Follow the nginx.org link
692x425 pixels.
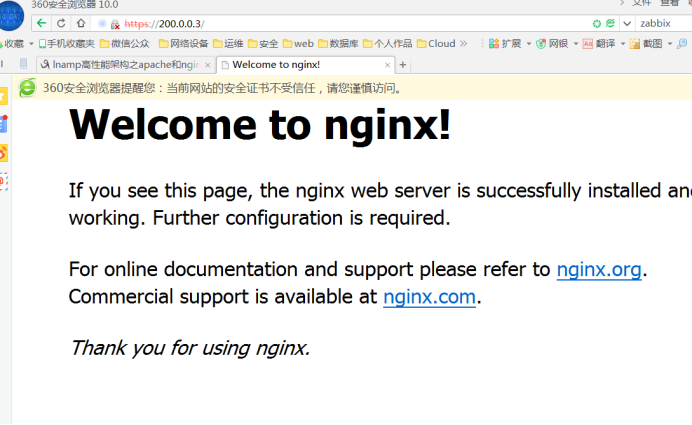point(599,269)
